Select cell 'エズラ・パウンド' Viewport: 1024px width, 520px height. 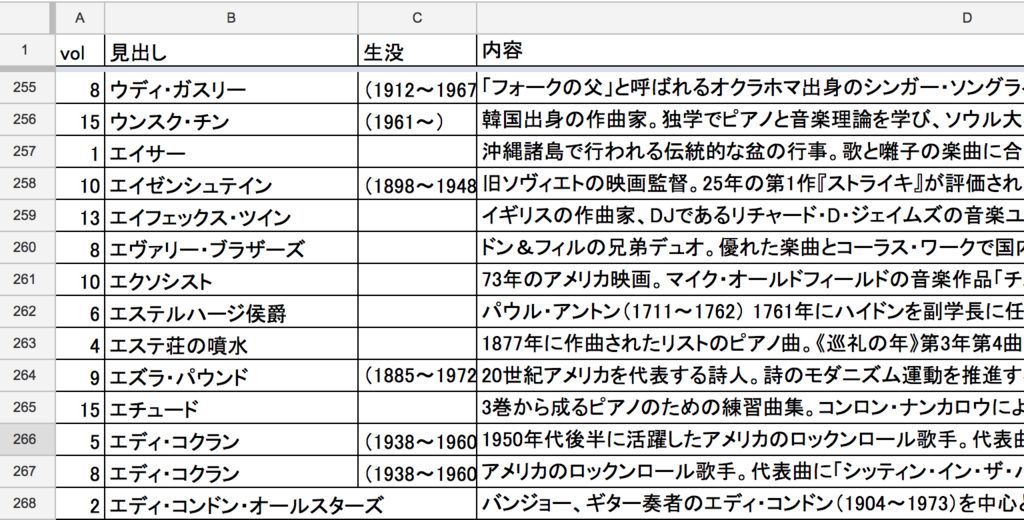(231, 376)
